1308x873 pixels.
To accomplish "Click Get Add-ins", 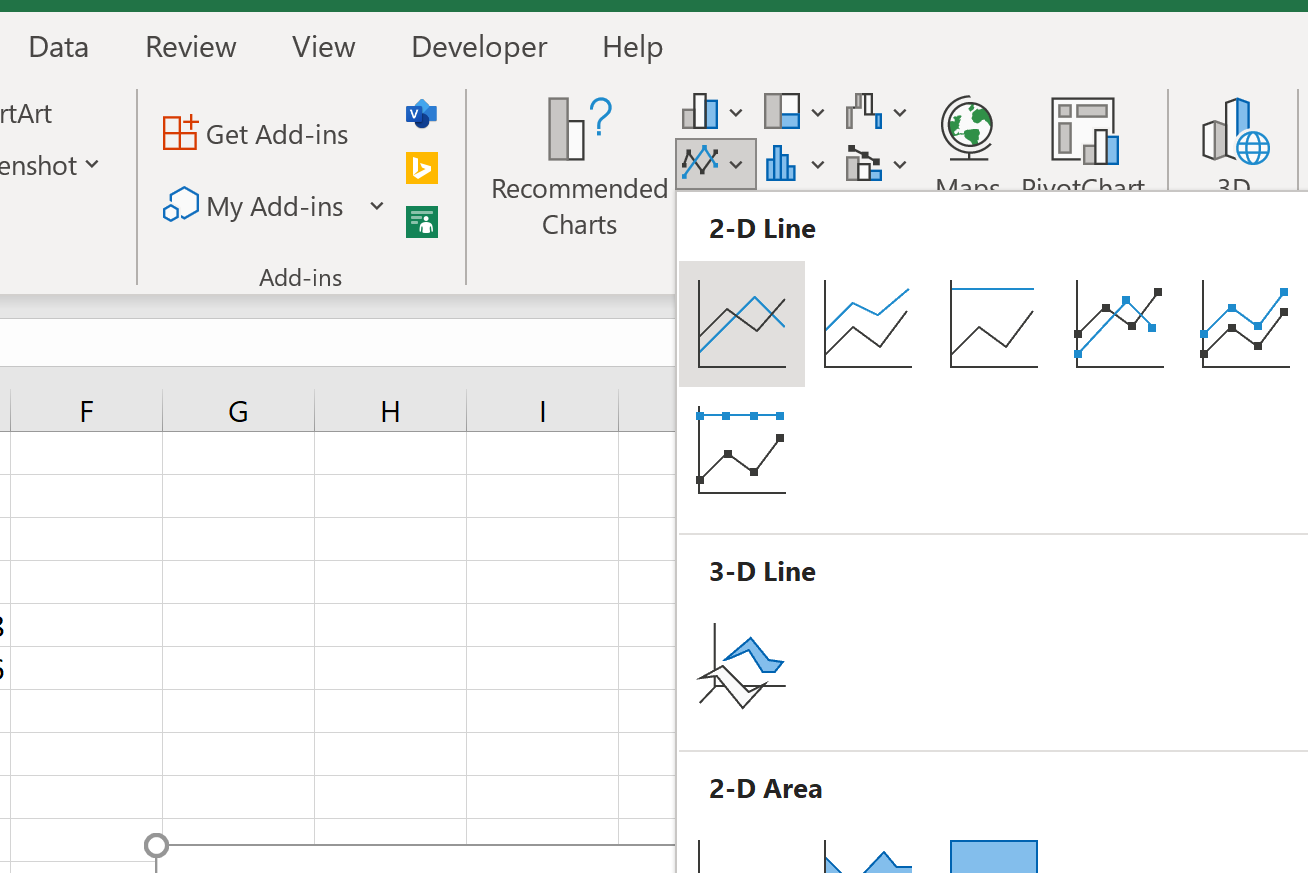I will pos(257,133).
